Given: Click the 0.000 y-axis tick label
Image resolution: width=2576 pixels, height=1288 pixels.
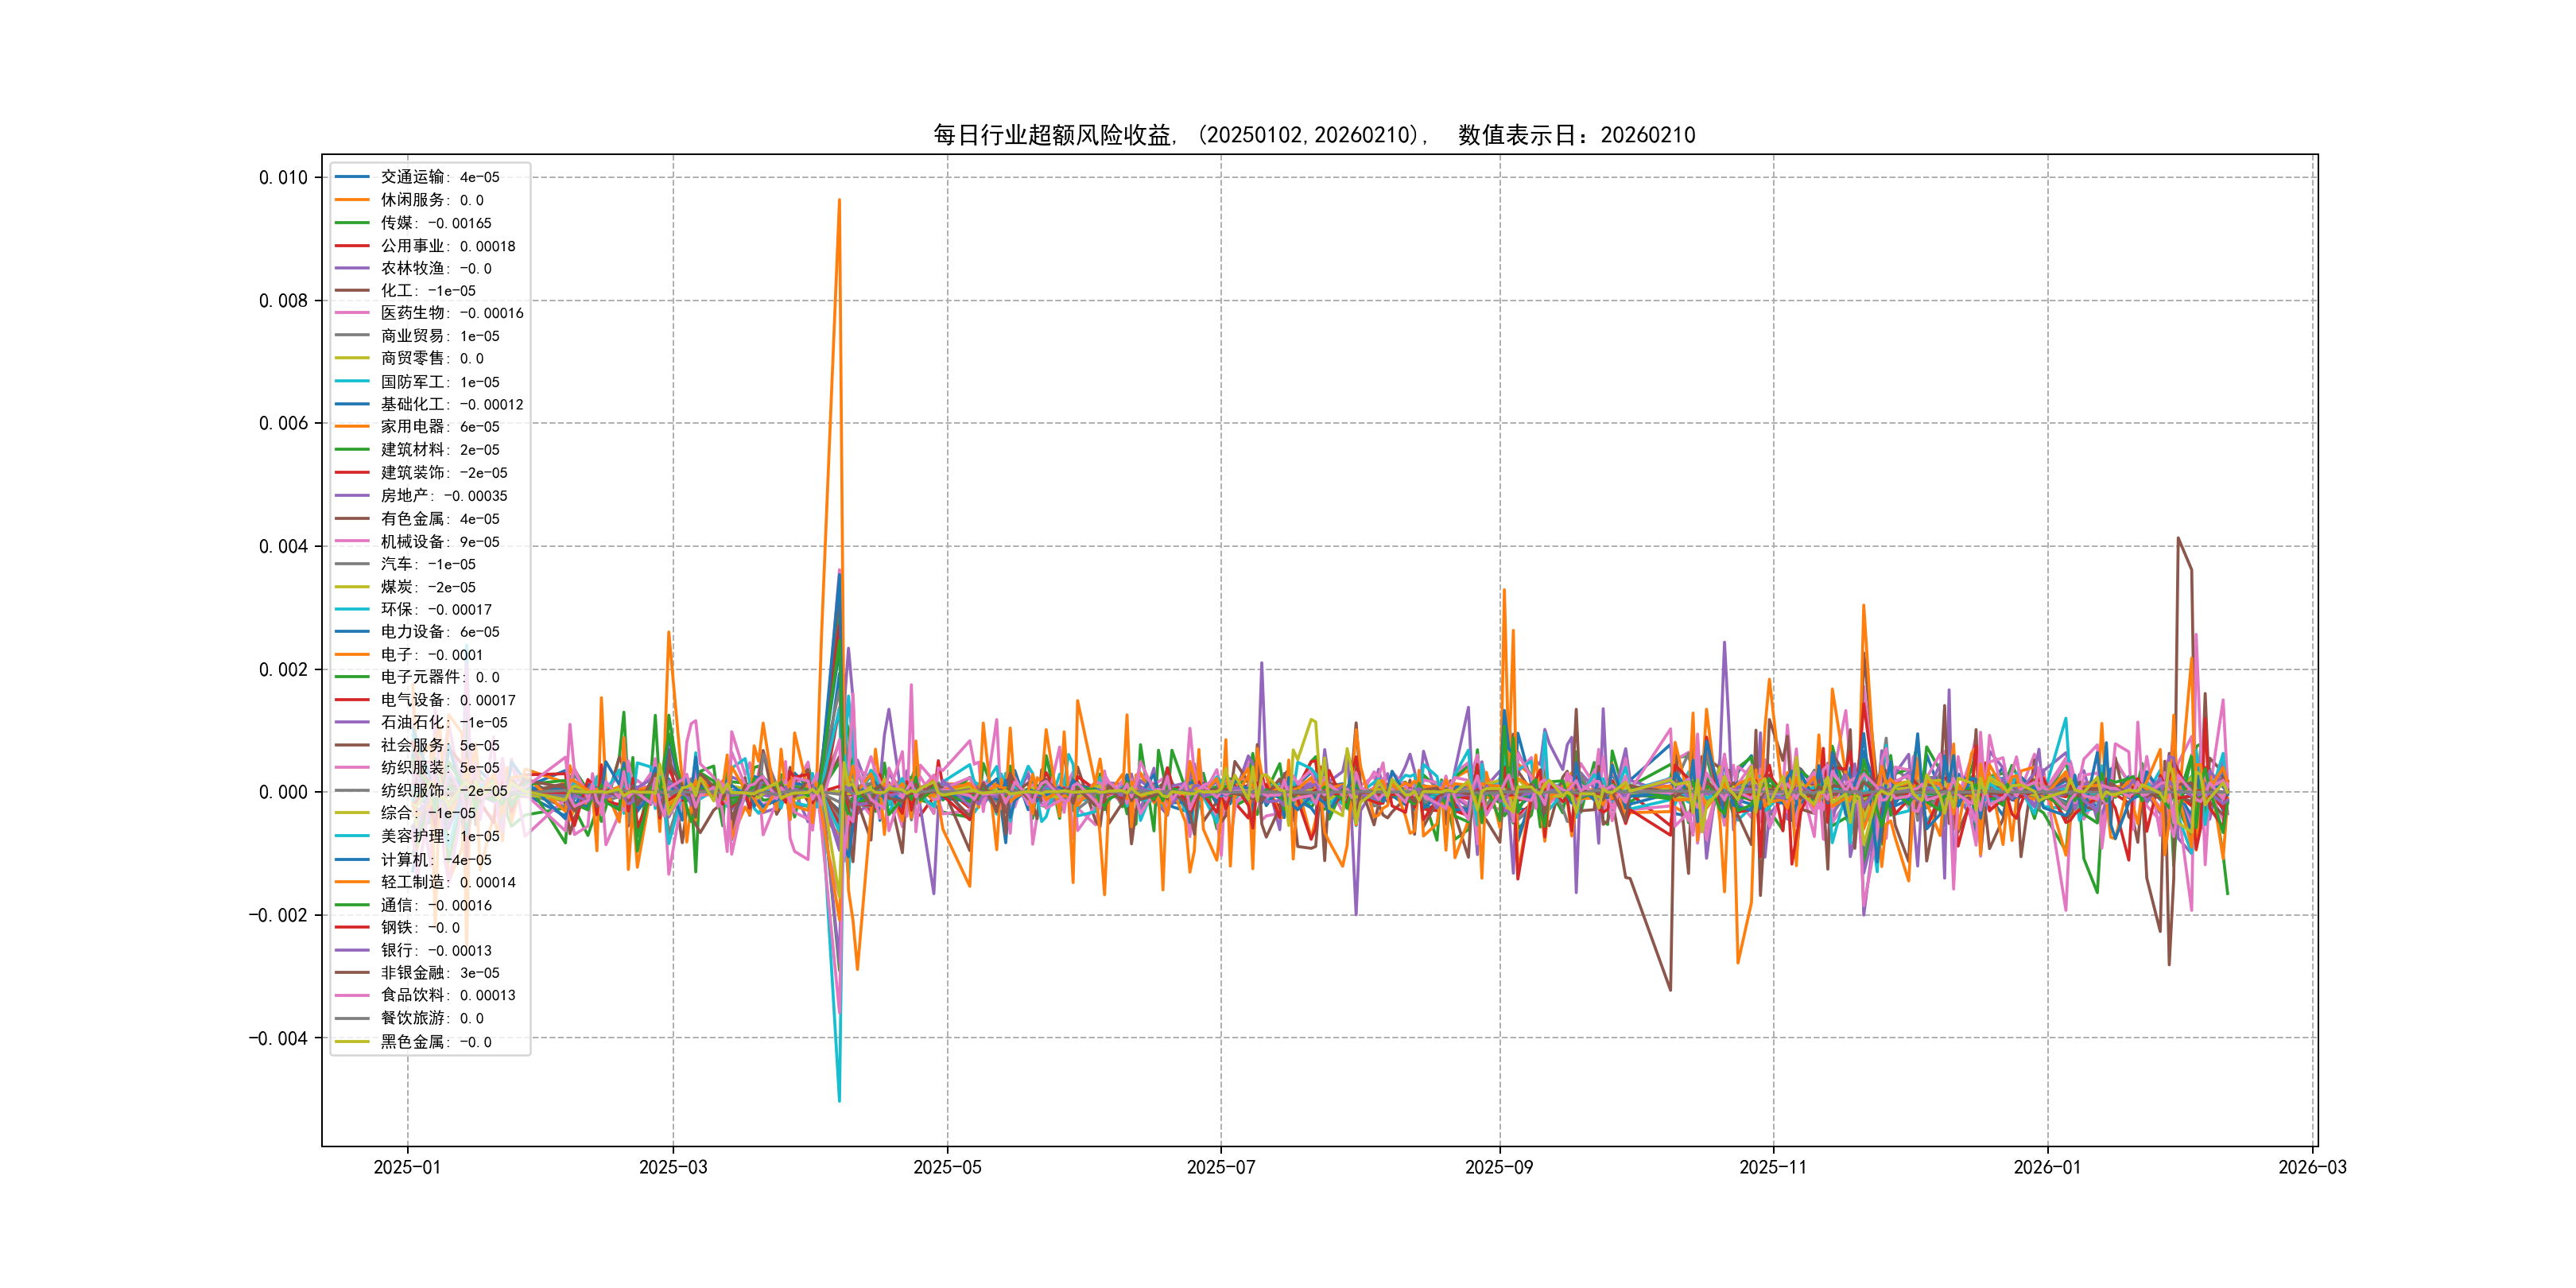Looking at the screenshot, I should (283, 792).
